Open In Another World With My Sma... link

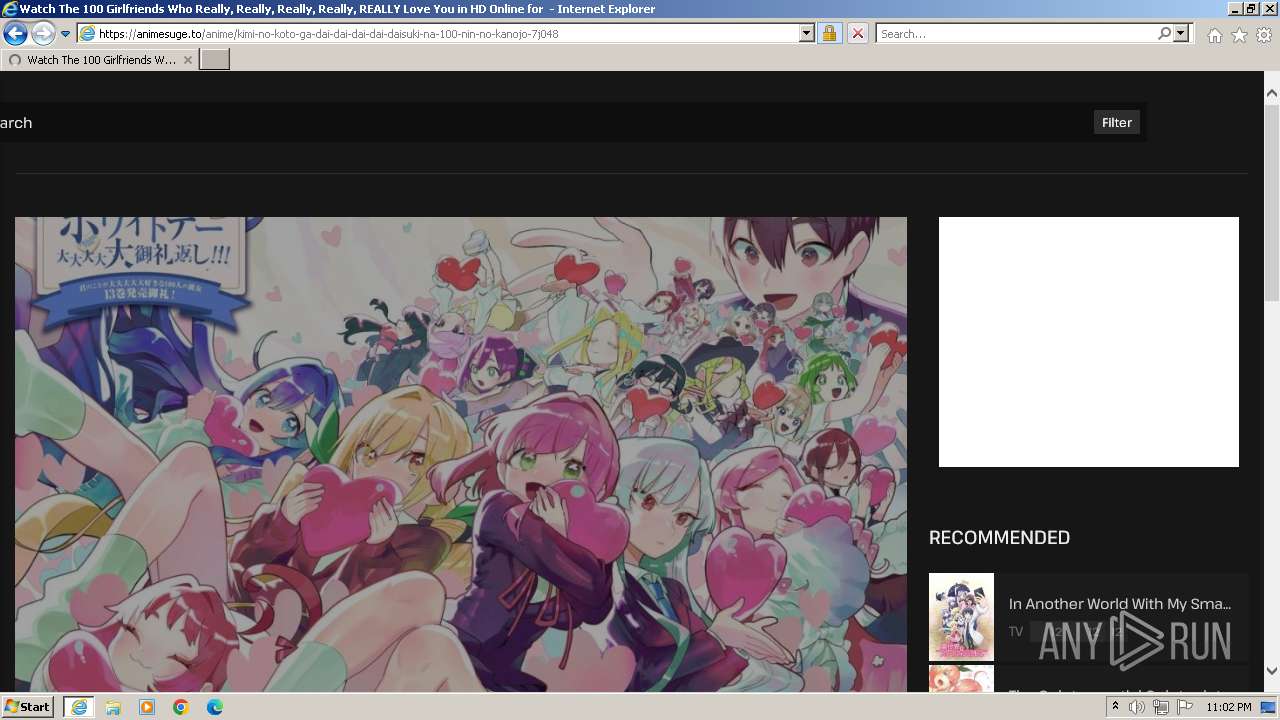coord(1120,604)
